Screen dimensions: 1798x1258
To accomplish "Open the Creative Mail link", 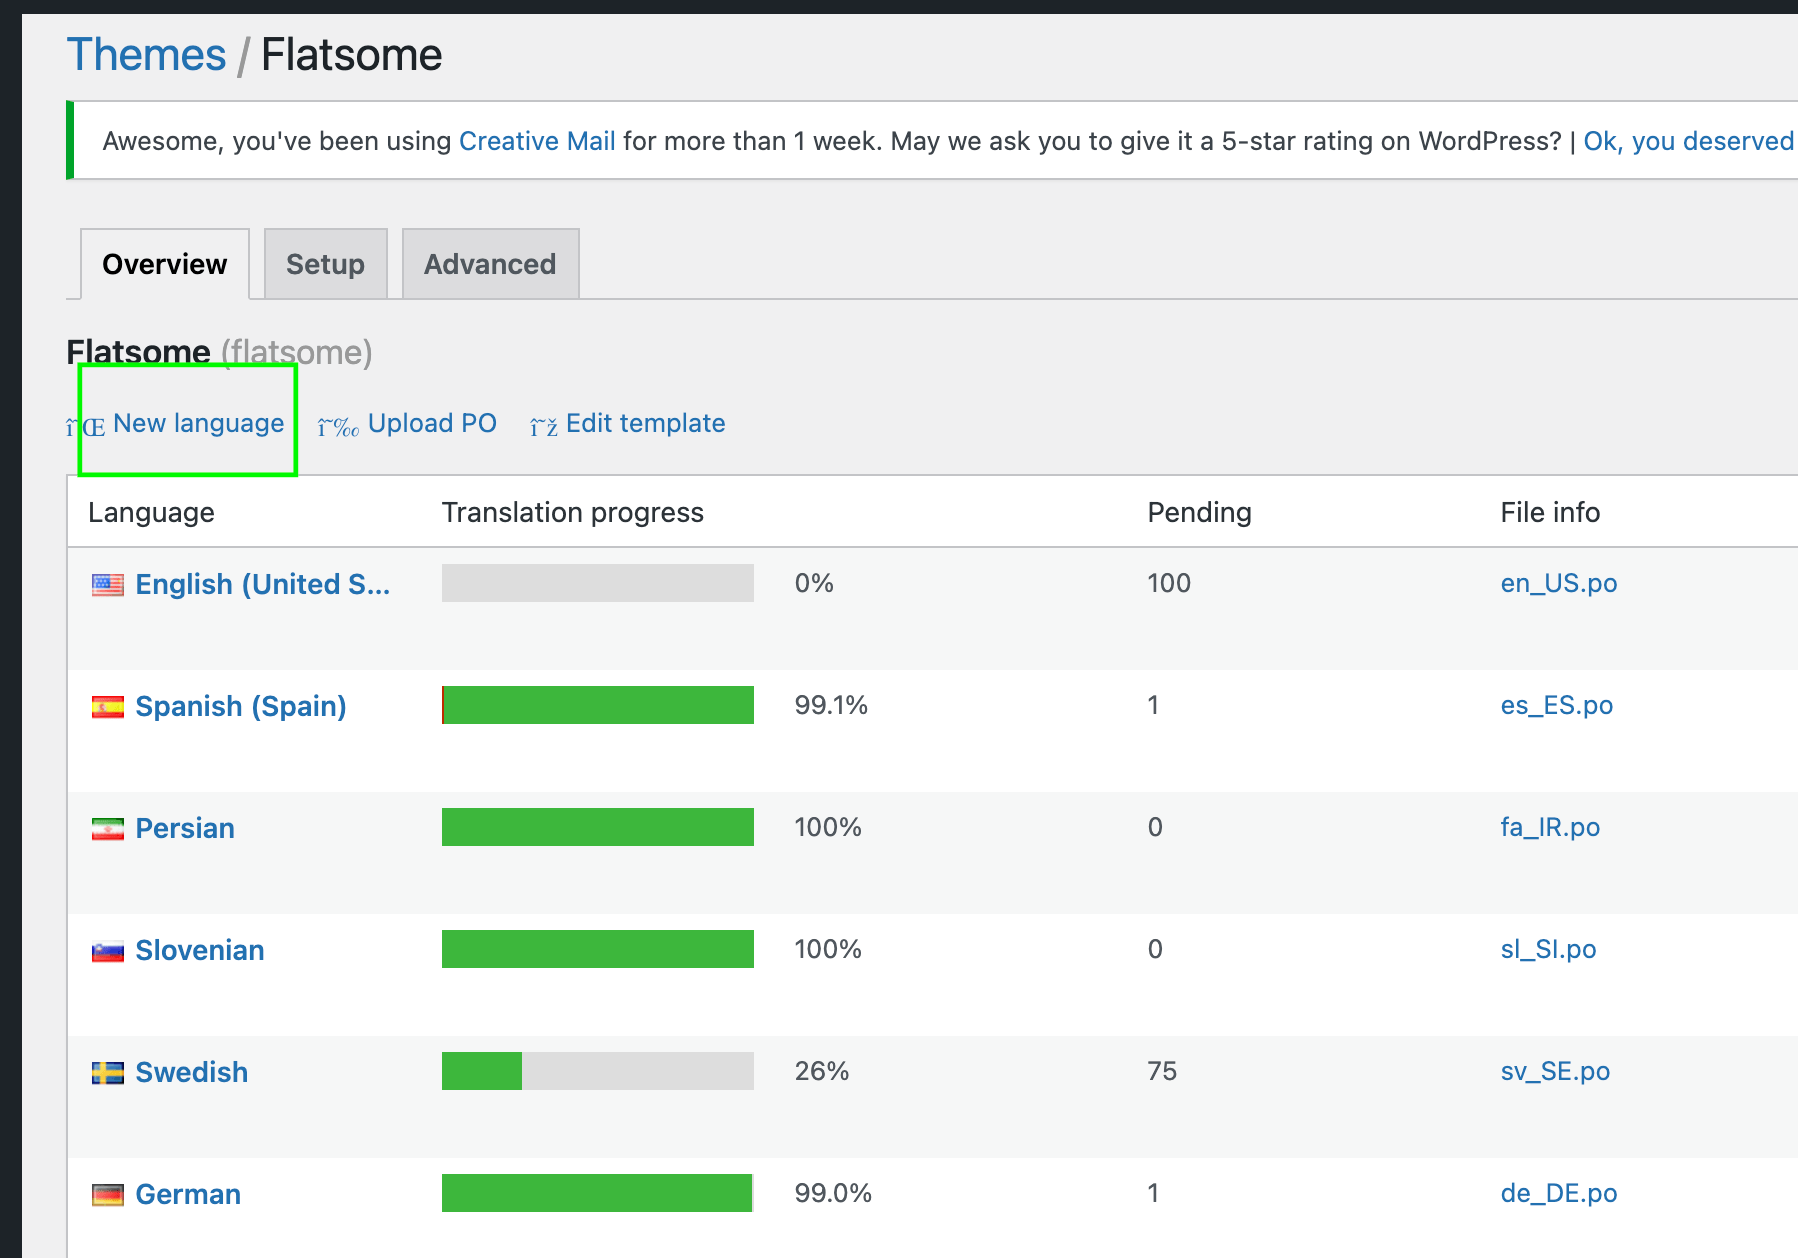I will point(537,141).
